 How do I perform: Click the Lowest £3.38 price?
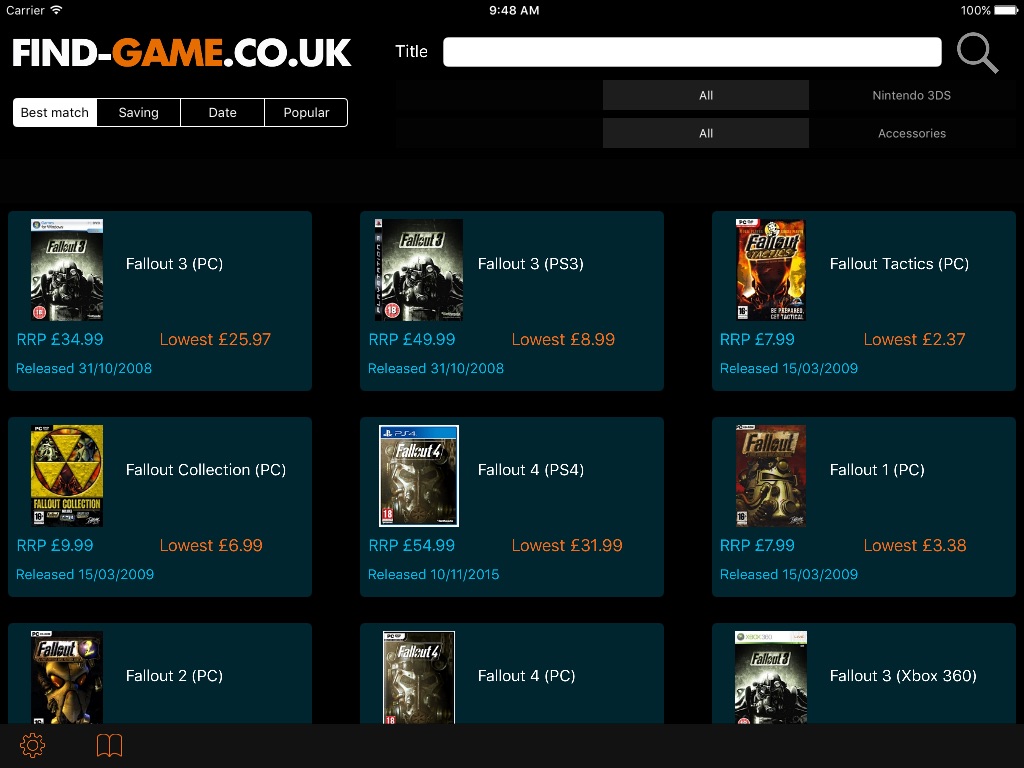[915, 545]
